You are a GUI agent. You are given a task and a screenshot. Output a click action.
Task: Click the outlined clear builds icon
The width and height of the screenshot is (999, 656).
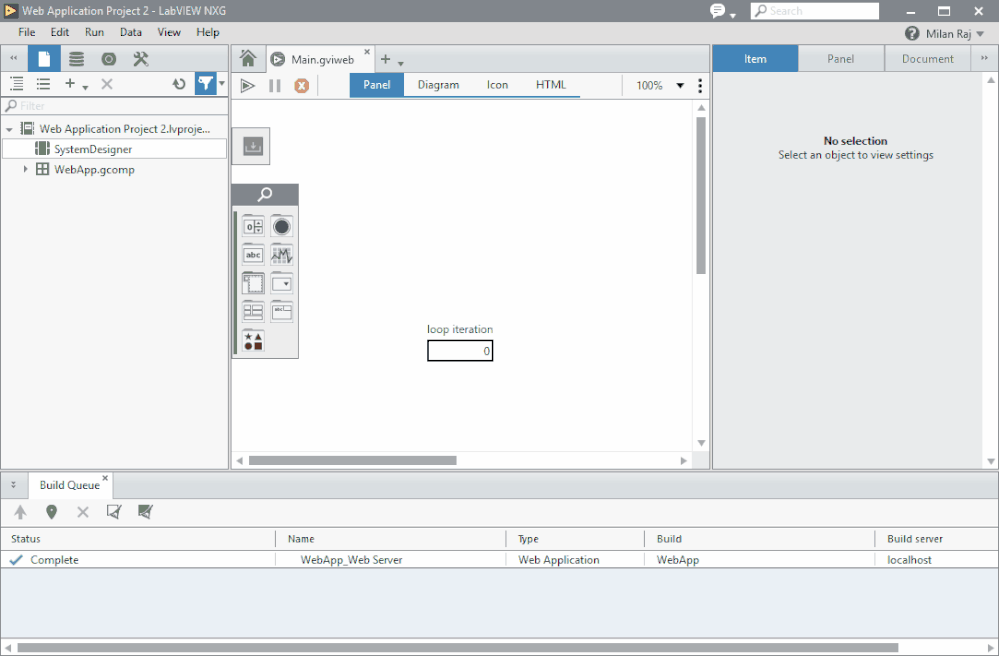coord(114,512)
